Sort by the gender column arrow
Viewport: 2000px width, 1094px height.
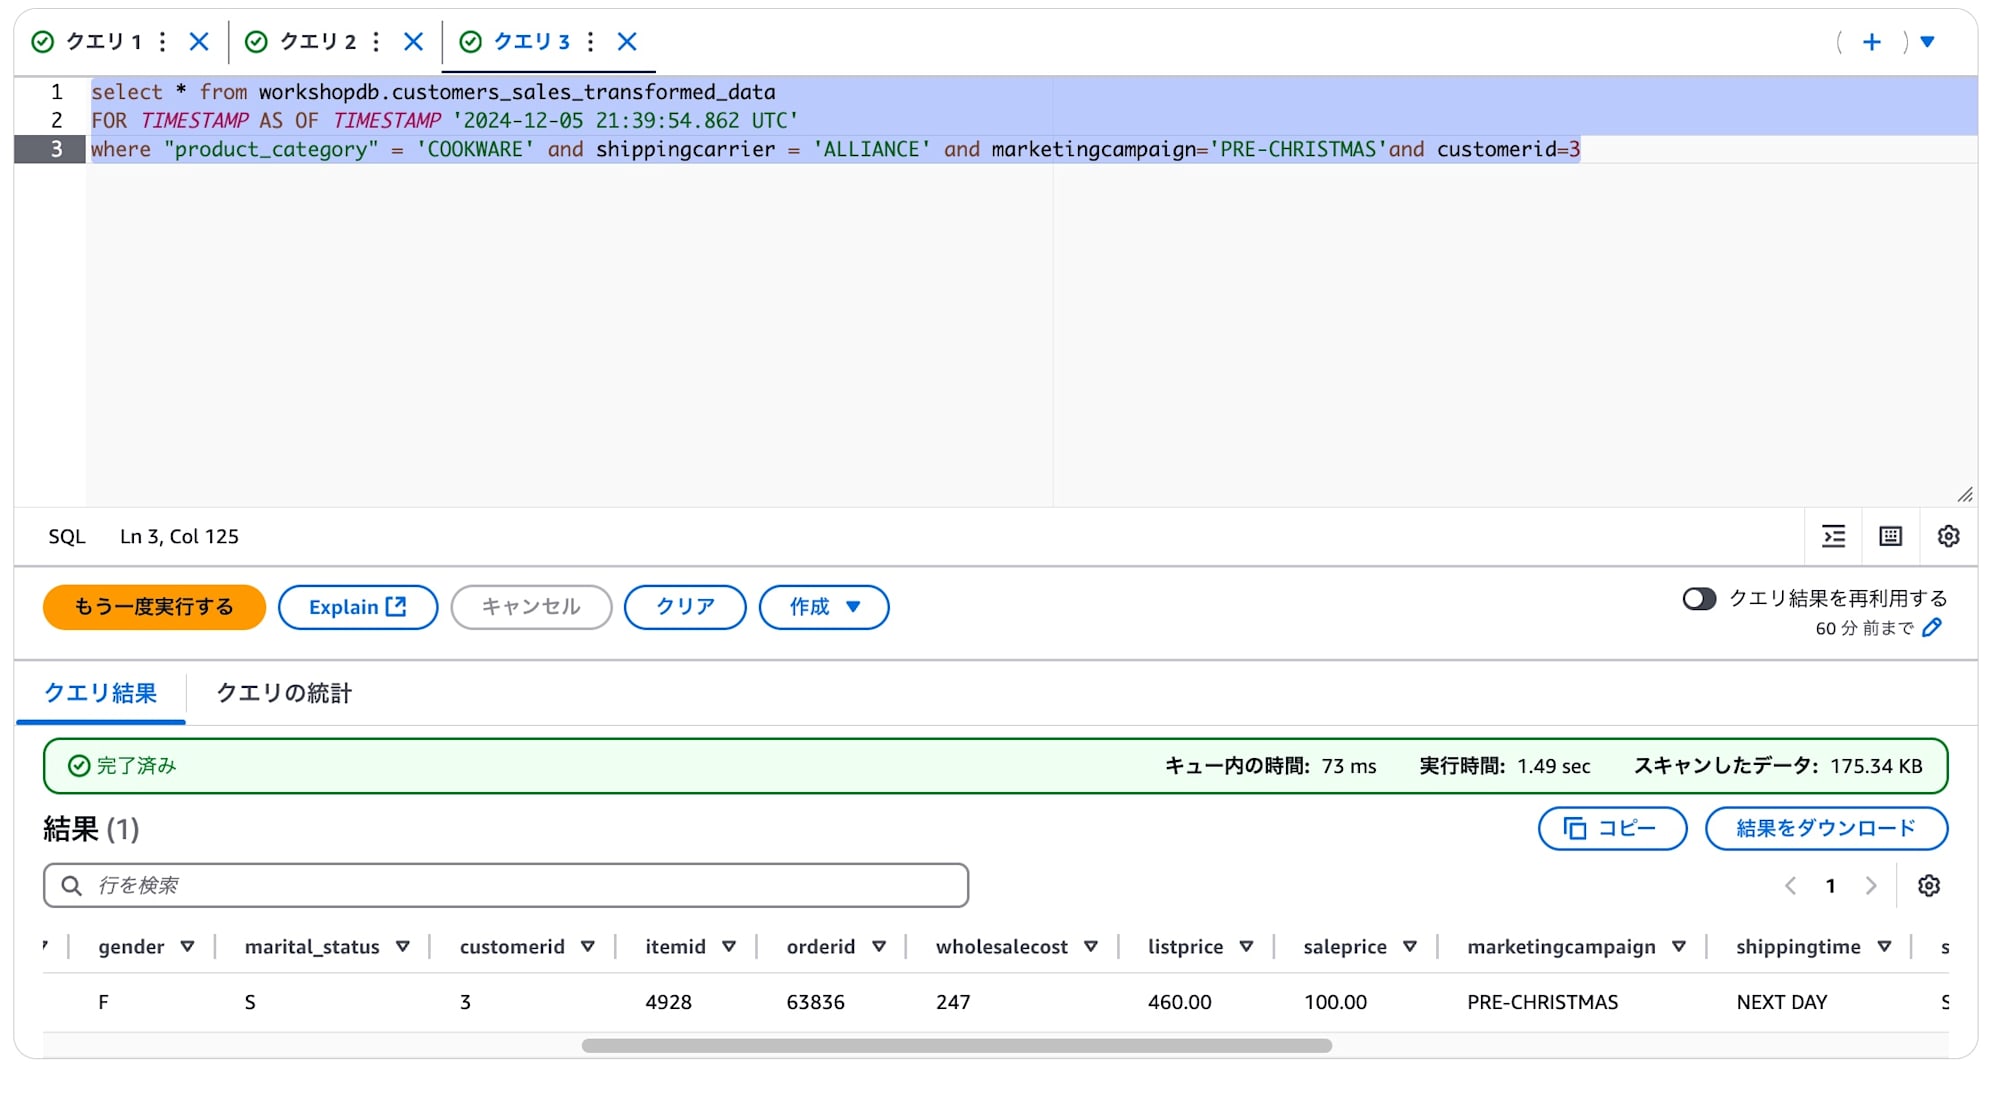[x=187, y=947]
